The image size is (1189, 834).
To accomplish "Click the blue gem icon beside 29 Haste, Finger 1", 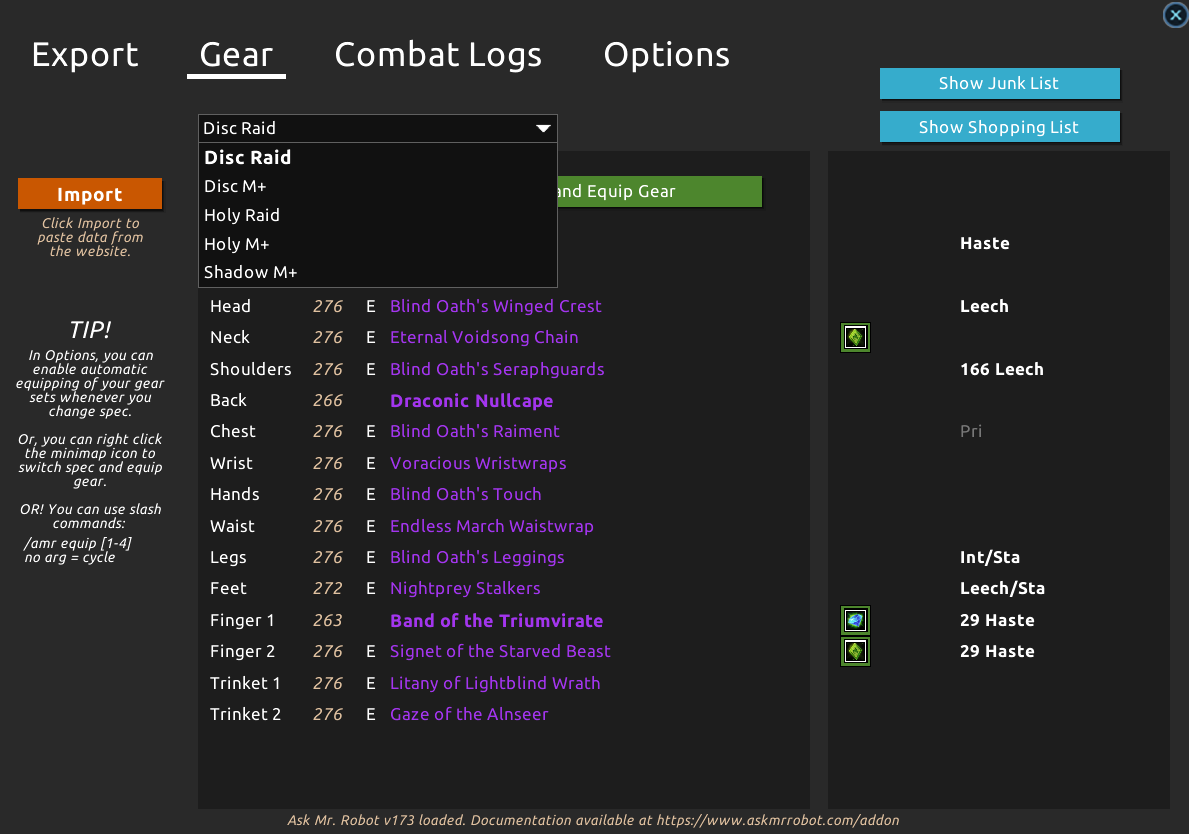I will [855, 620].
